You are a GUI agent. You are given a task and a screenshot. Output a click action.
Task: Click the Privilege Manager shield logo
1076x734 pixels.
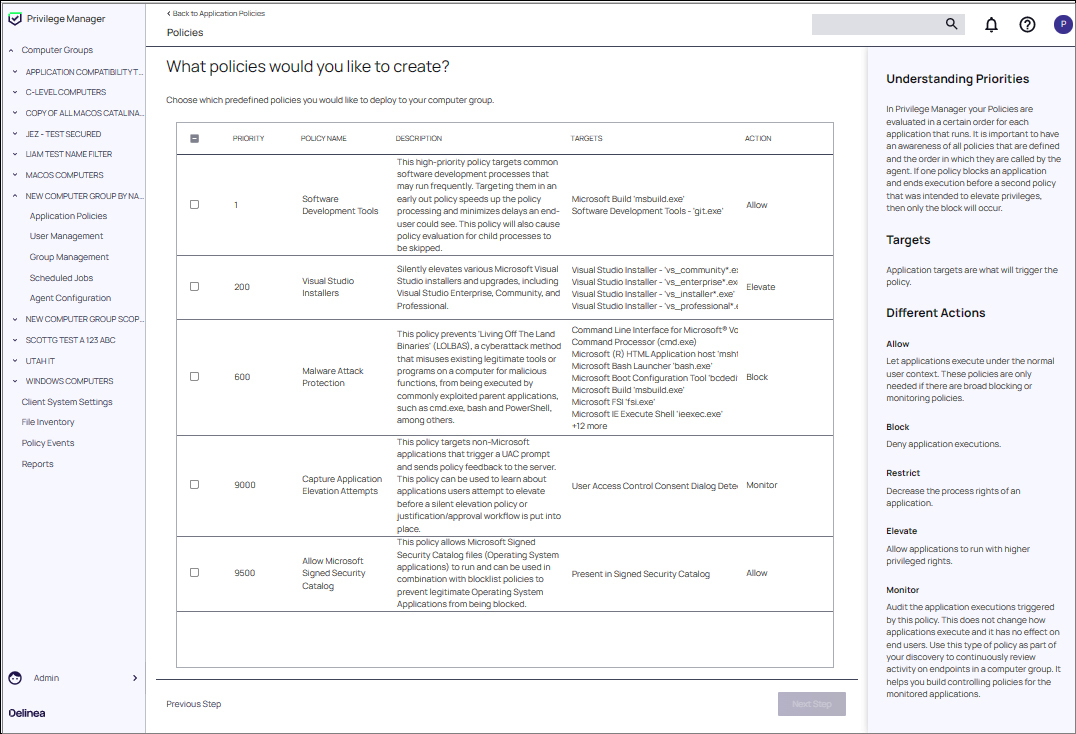13,17
